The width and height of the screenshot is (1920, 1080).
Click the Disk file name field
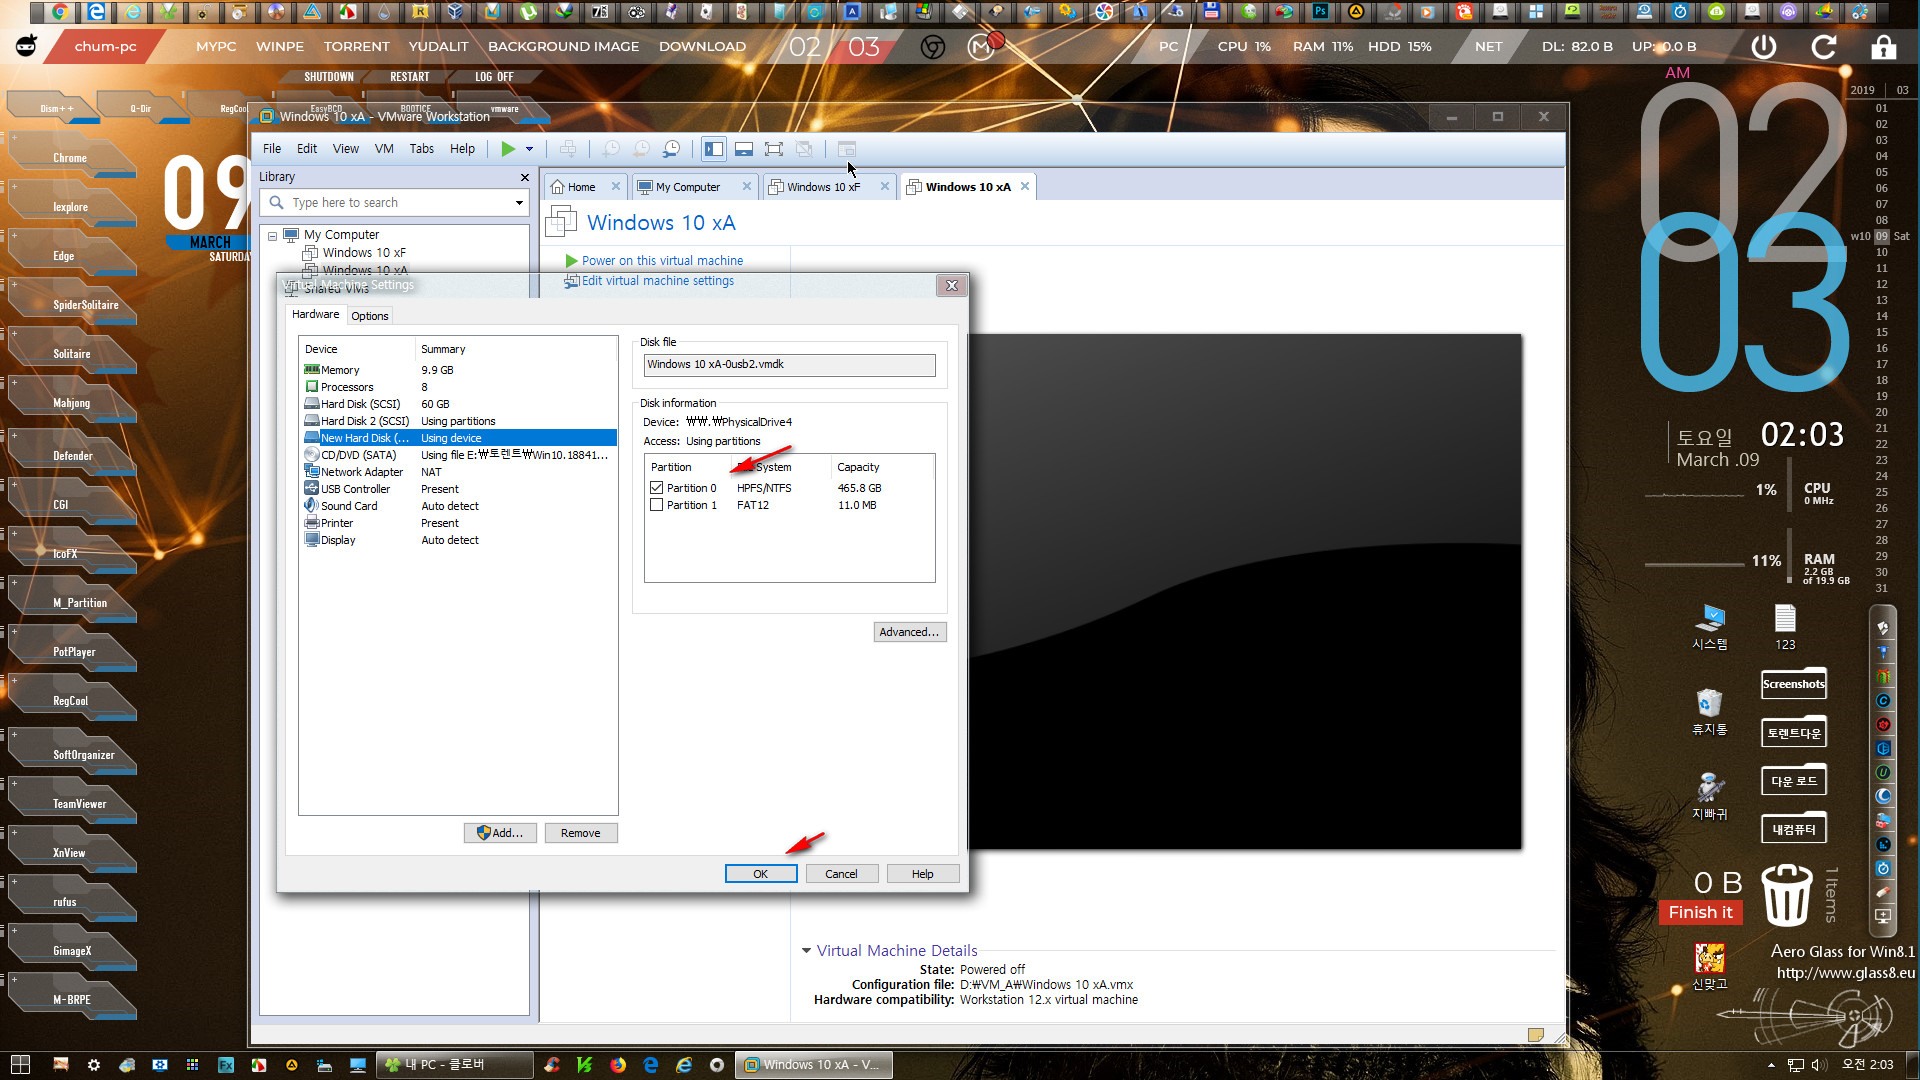coord(790,365)
